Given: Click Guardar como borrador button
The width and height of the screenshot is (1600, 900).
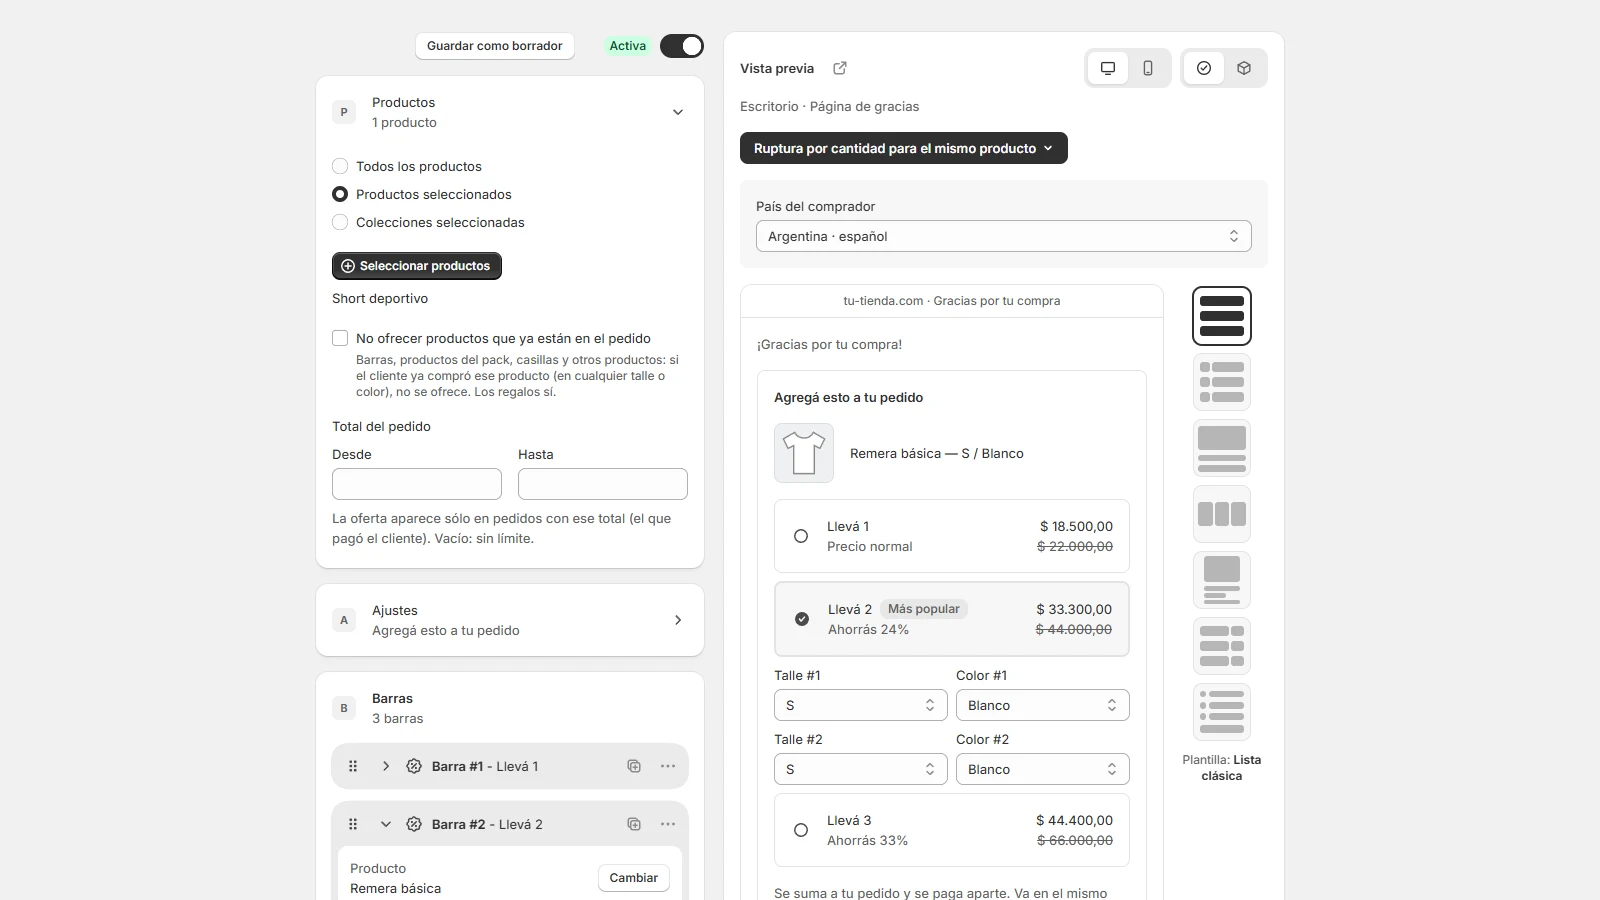Looking at the screenshot, I should tap(495, 46).
